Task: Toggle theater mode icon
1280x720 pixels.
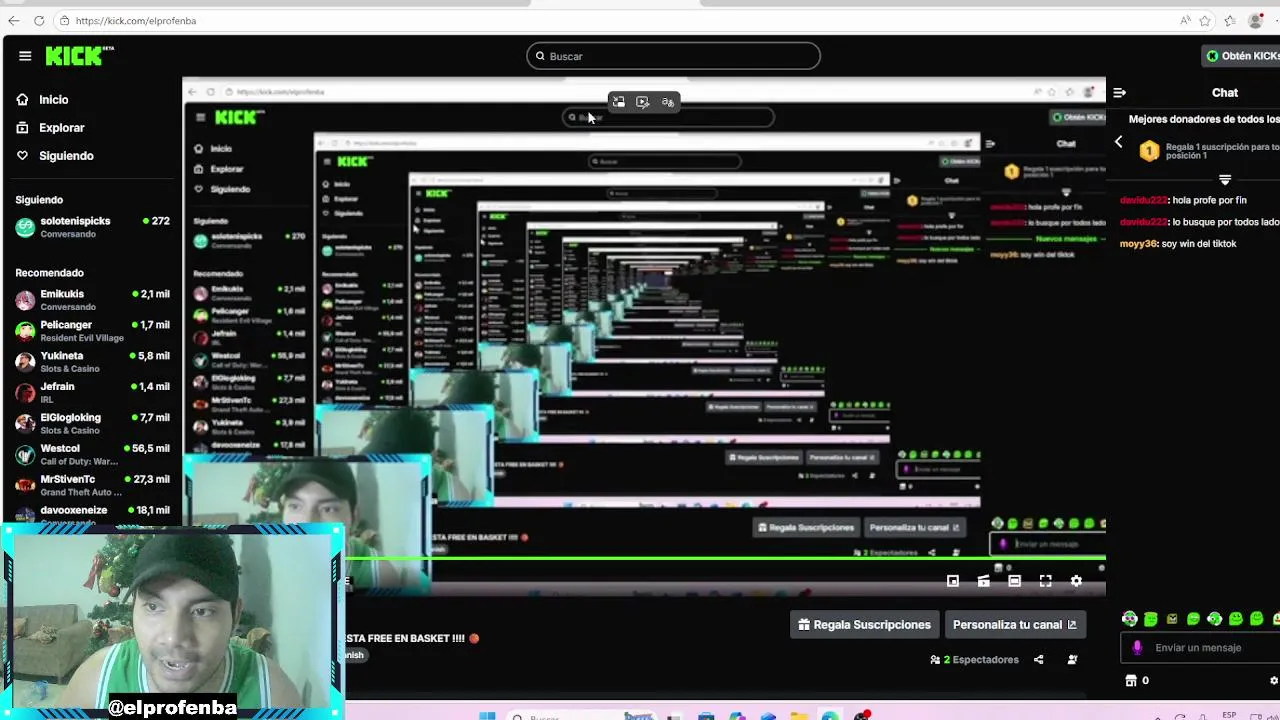Action: 1015,581
